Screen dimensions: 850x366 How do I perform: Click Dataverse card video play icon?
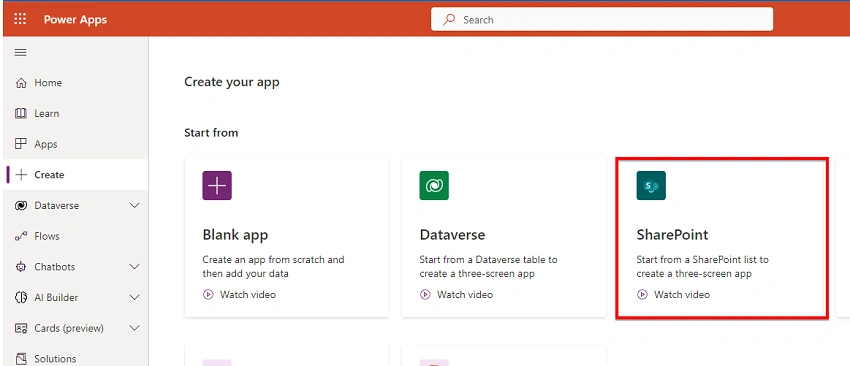tap(425, 295)
